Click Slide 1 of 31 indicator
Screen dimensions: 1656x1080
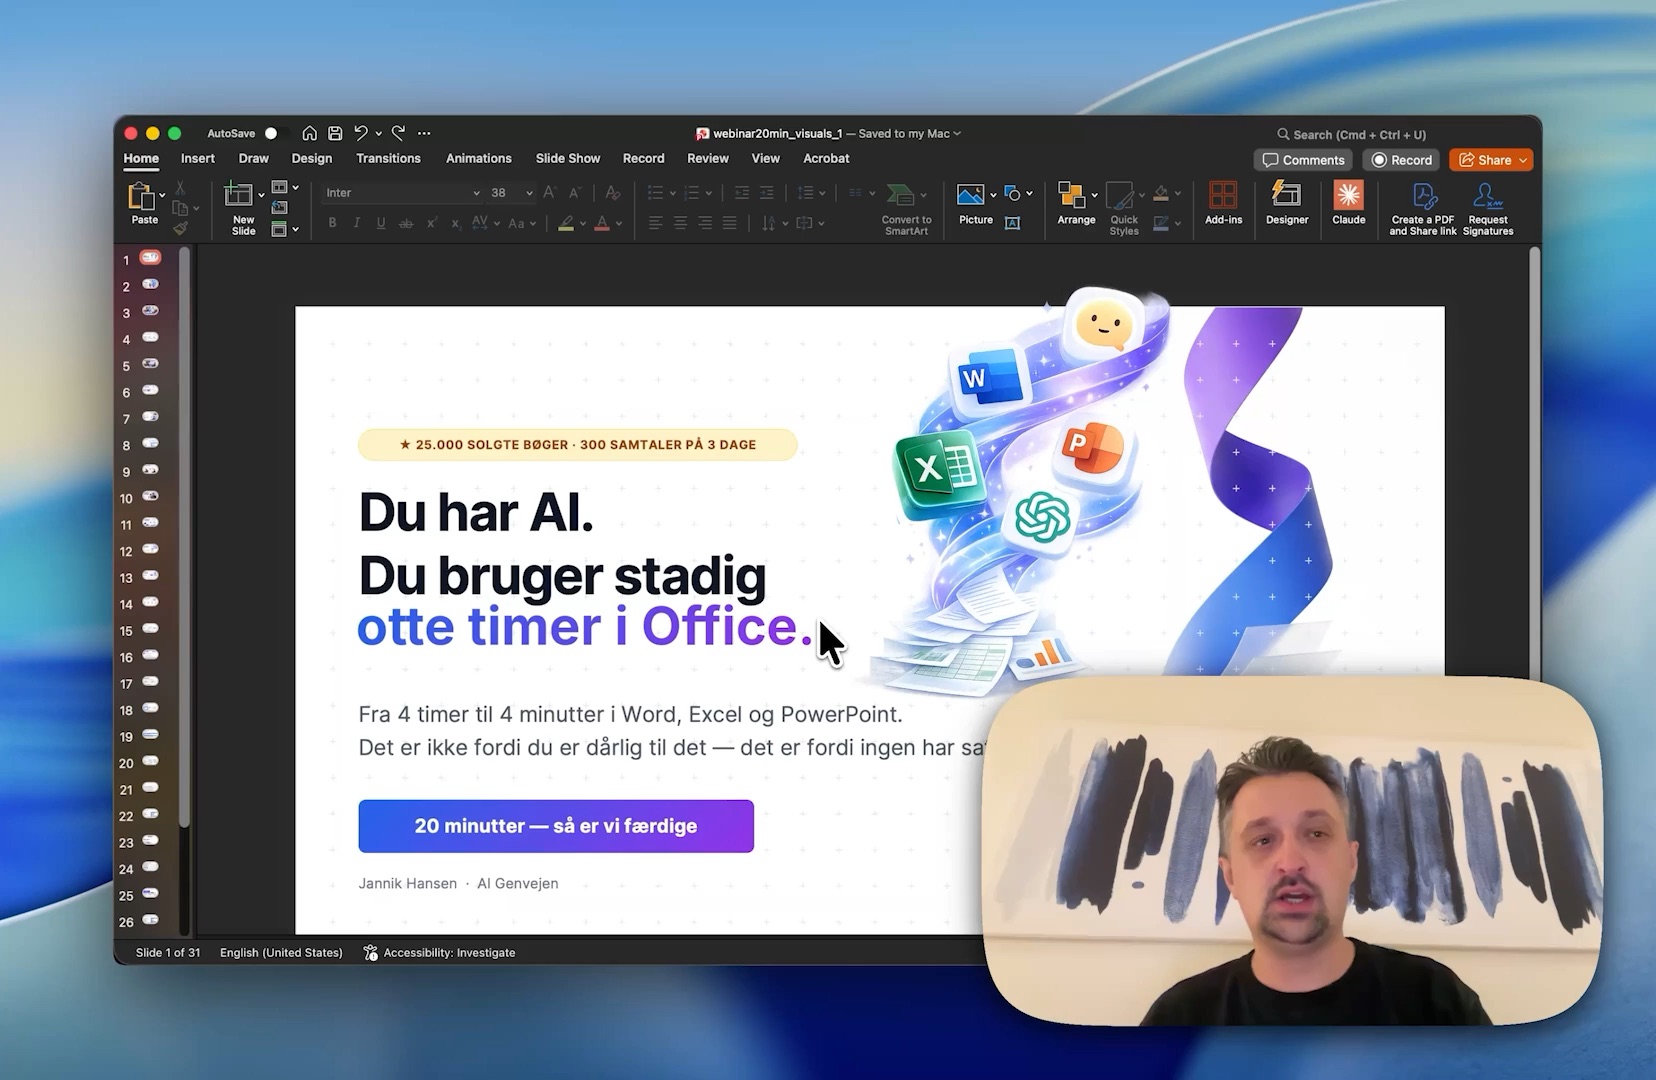(168, 953)
